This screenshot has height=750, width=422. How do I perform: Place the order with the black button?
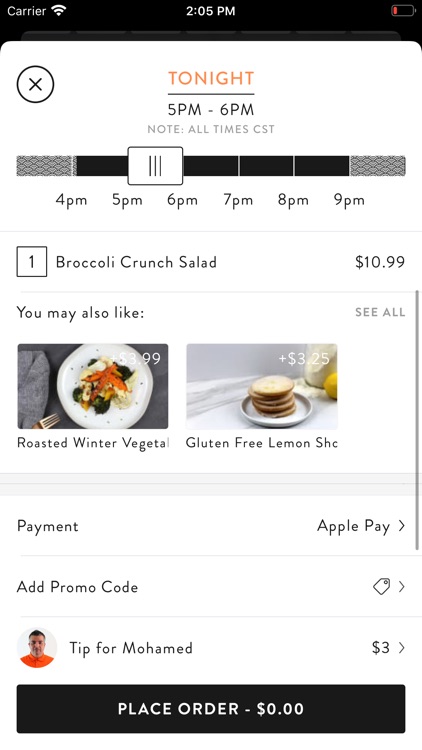211,708
